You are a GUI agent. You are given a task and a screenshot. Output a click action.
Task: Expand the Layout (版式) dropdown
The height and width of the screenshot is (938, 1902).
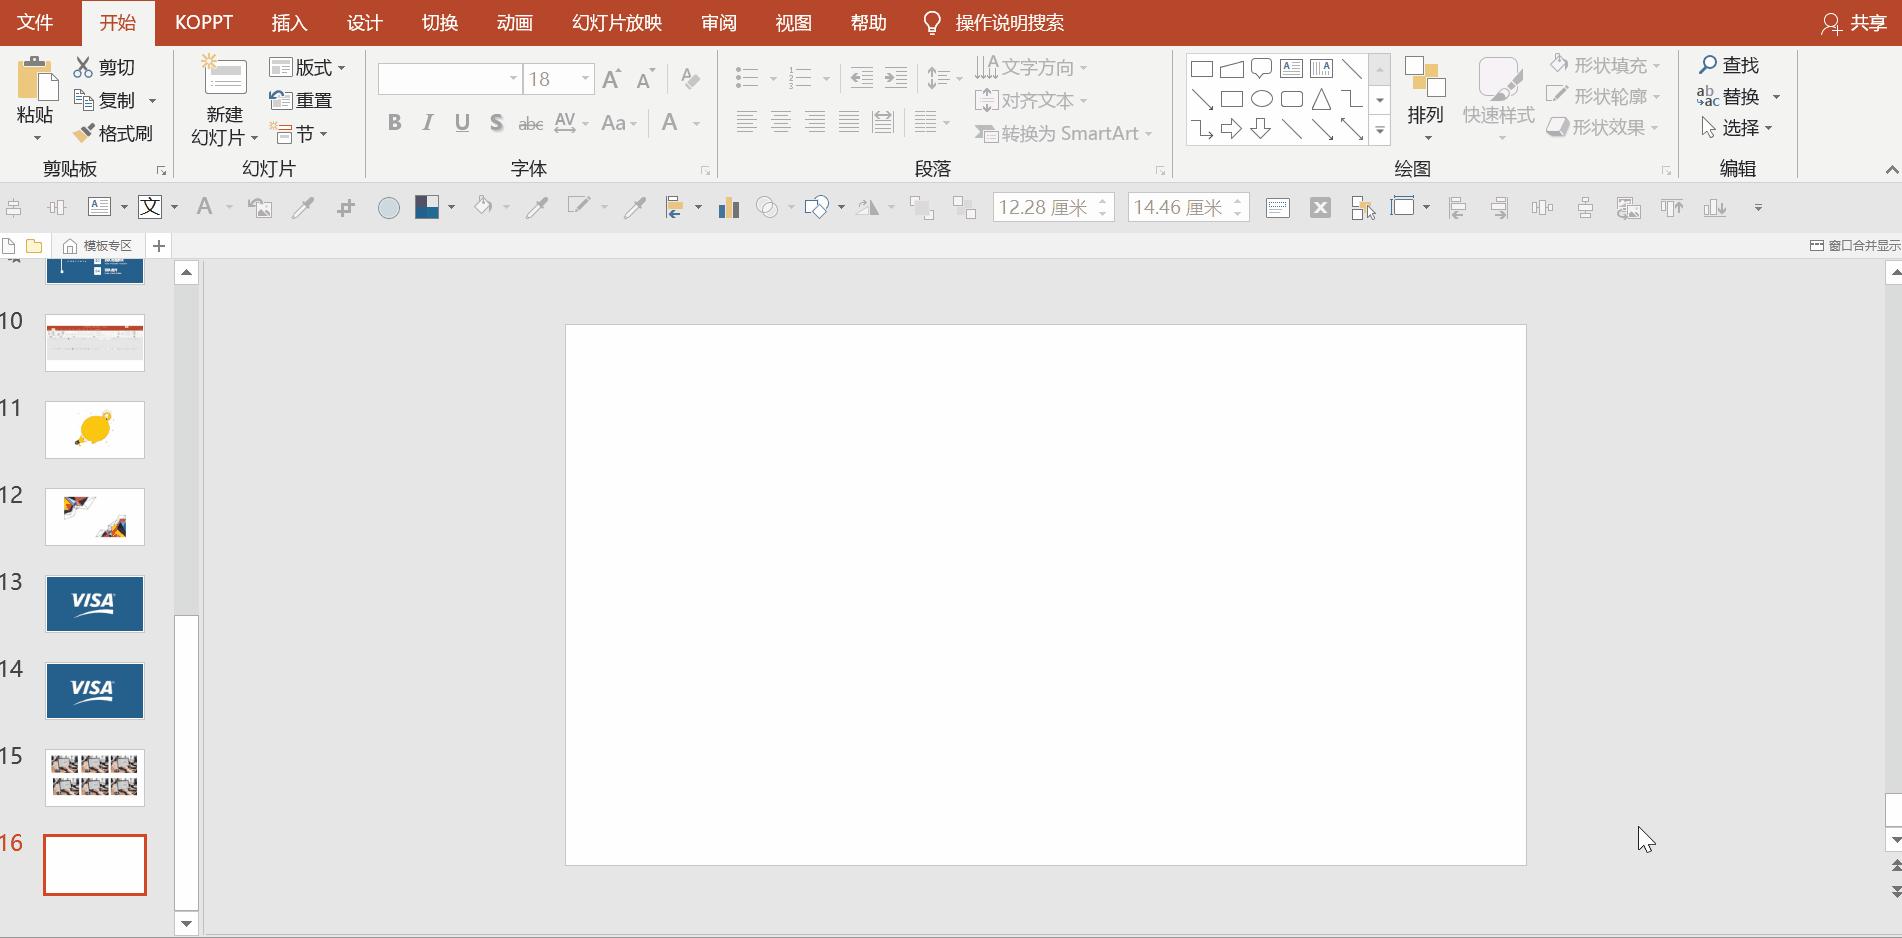click(308, 67)
